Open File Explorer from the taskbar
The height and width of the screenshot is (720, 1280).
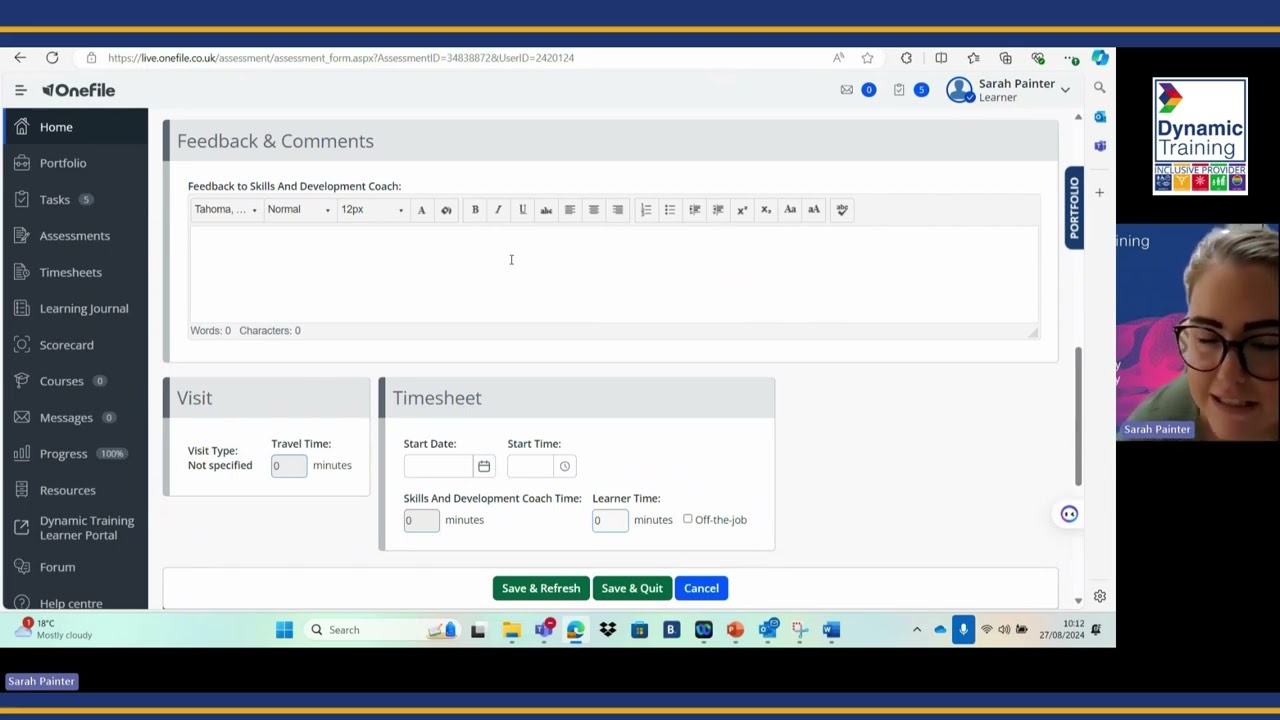coord(512,630)
